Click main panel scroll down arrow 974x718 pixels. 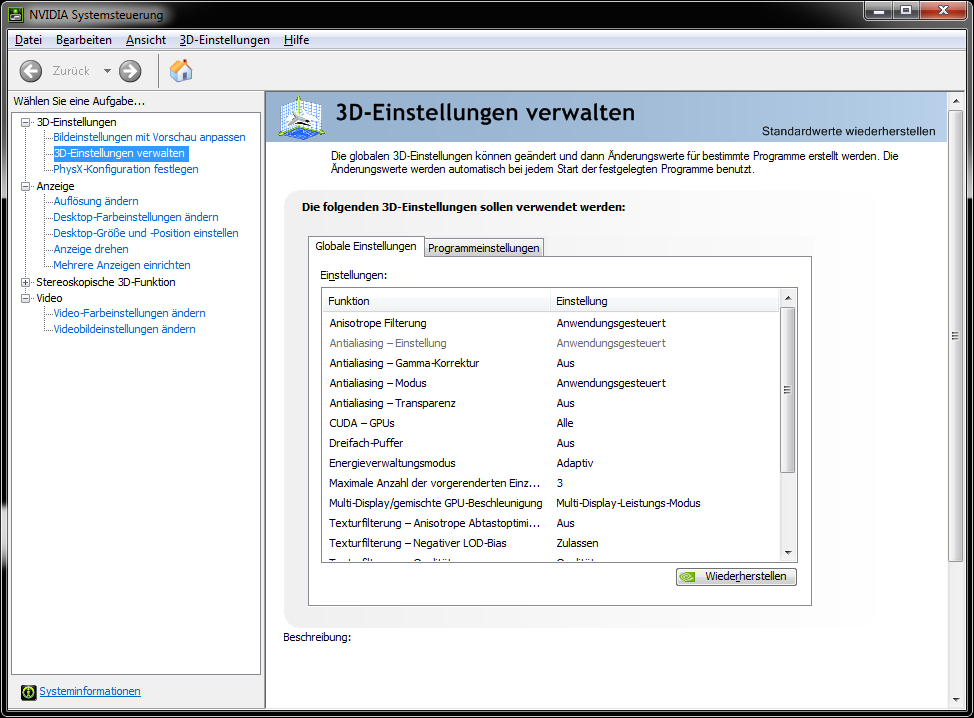(x=956, y=699)
